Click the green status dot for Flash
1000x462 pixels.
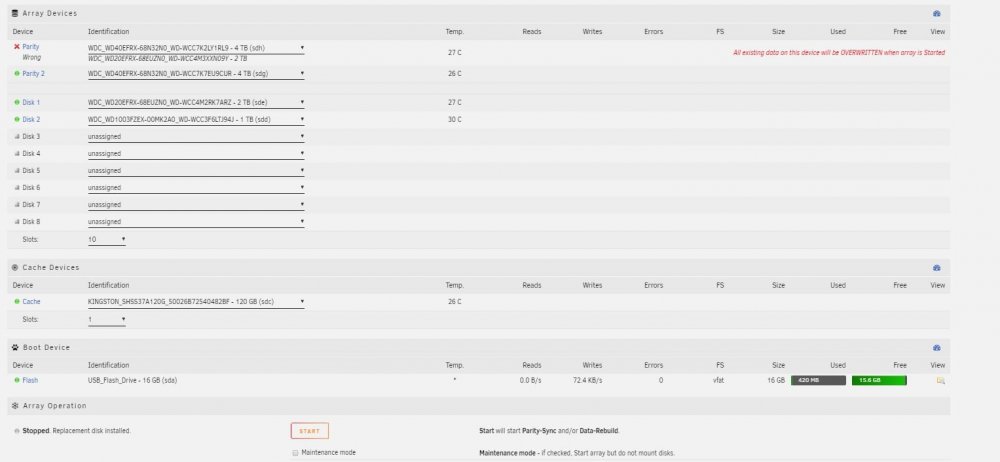pos(17,380)
